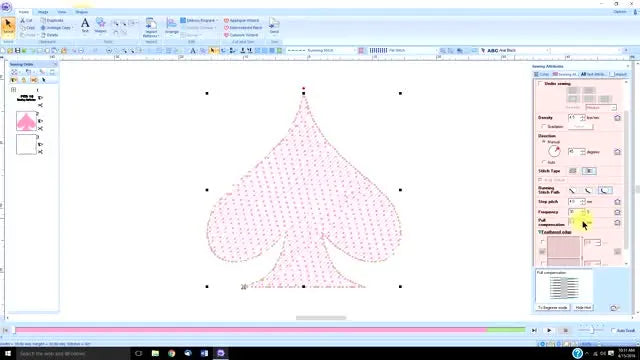Collapse the Feathered edge section
Screen dimensions: 640x360
(x=540, y=232)
